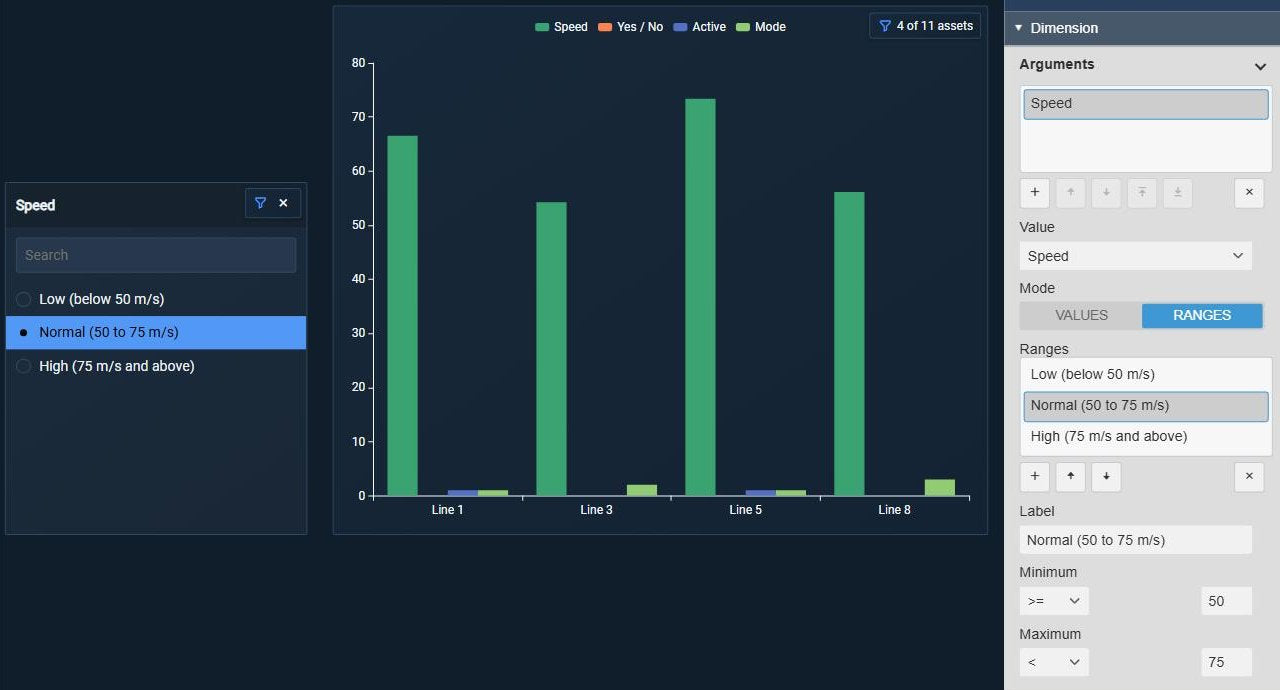Toggle the Mode series in the chart legend
1280x690 pixels.
pyautogui.click(x=761, y=27)
